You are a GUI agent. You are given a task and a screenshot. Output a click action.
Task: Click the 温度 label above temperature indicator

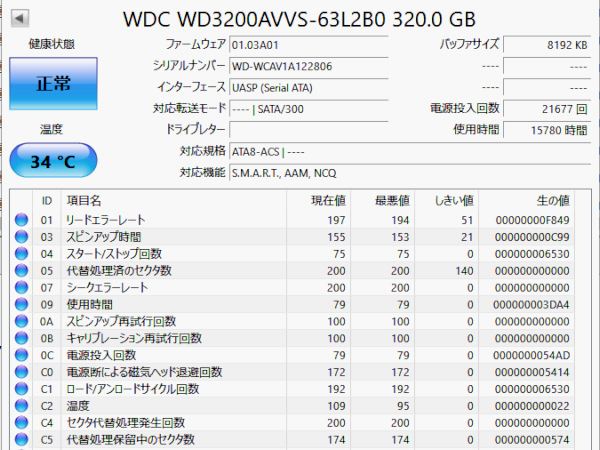(x=51, y=129)
